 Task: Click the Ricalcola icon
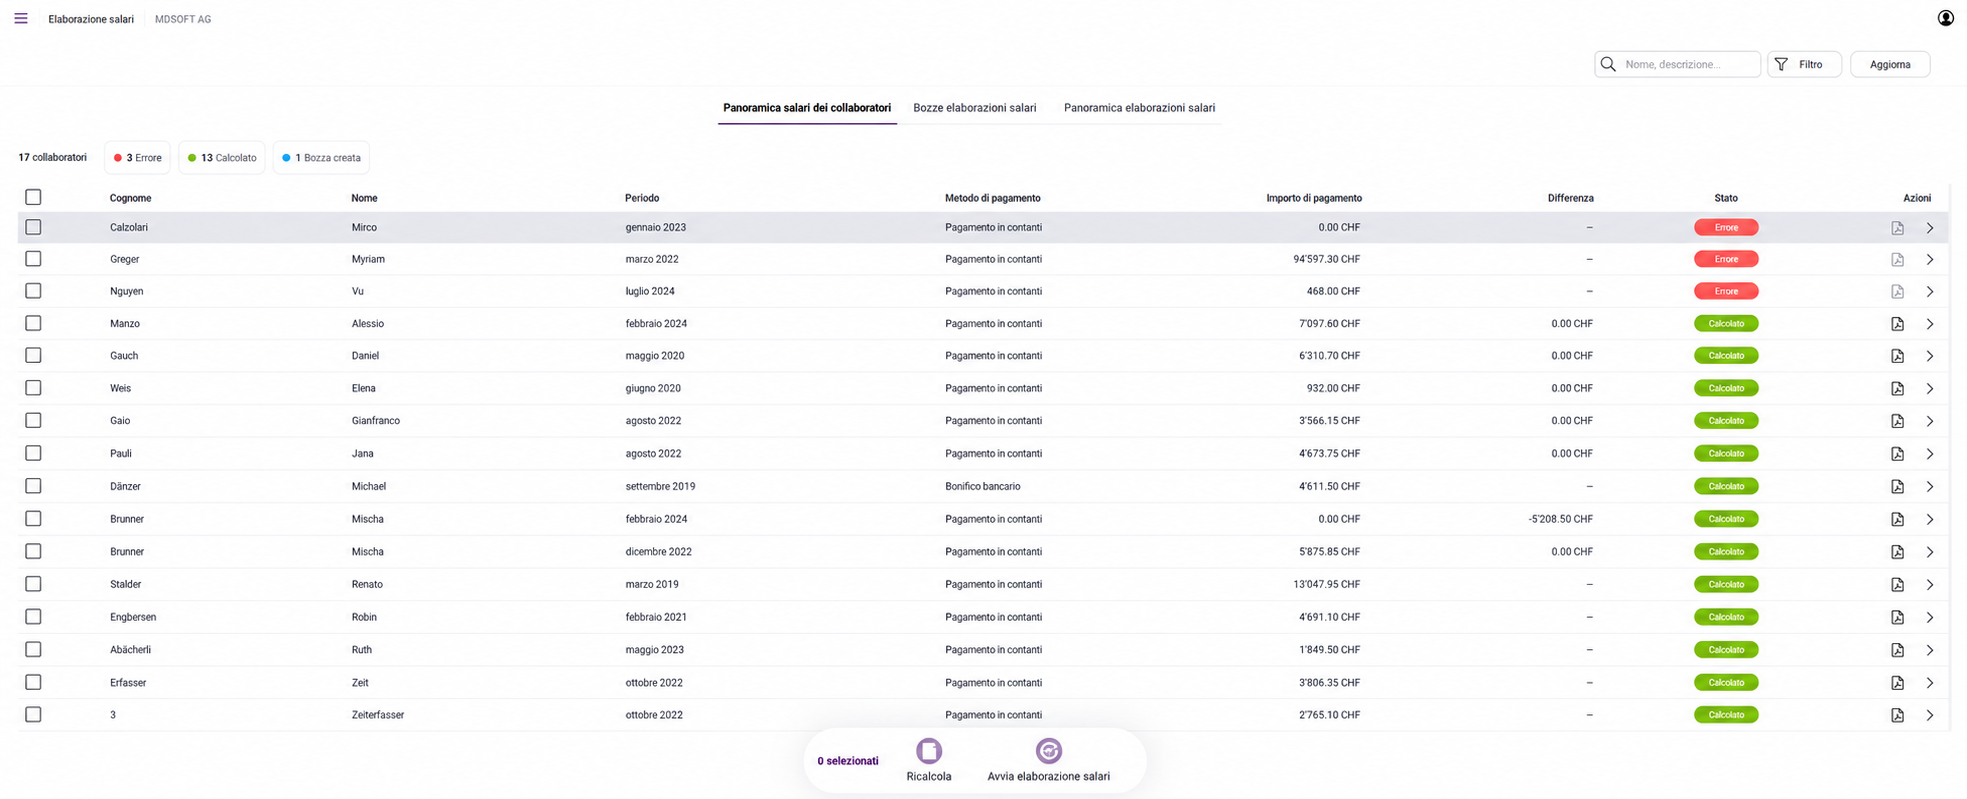point(929,751)
